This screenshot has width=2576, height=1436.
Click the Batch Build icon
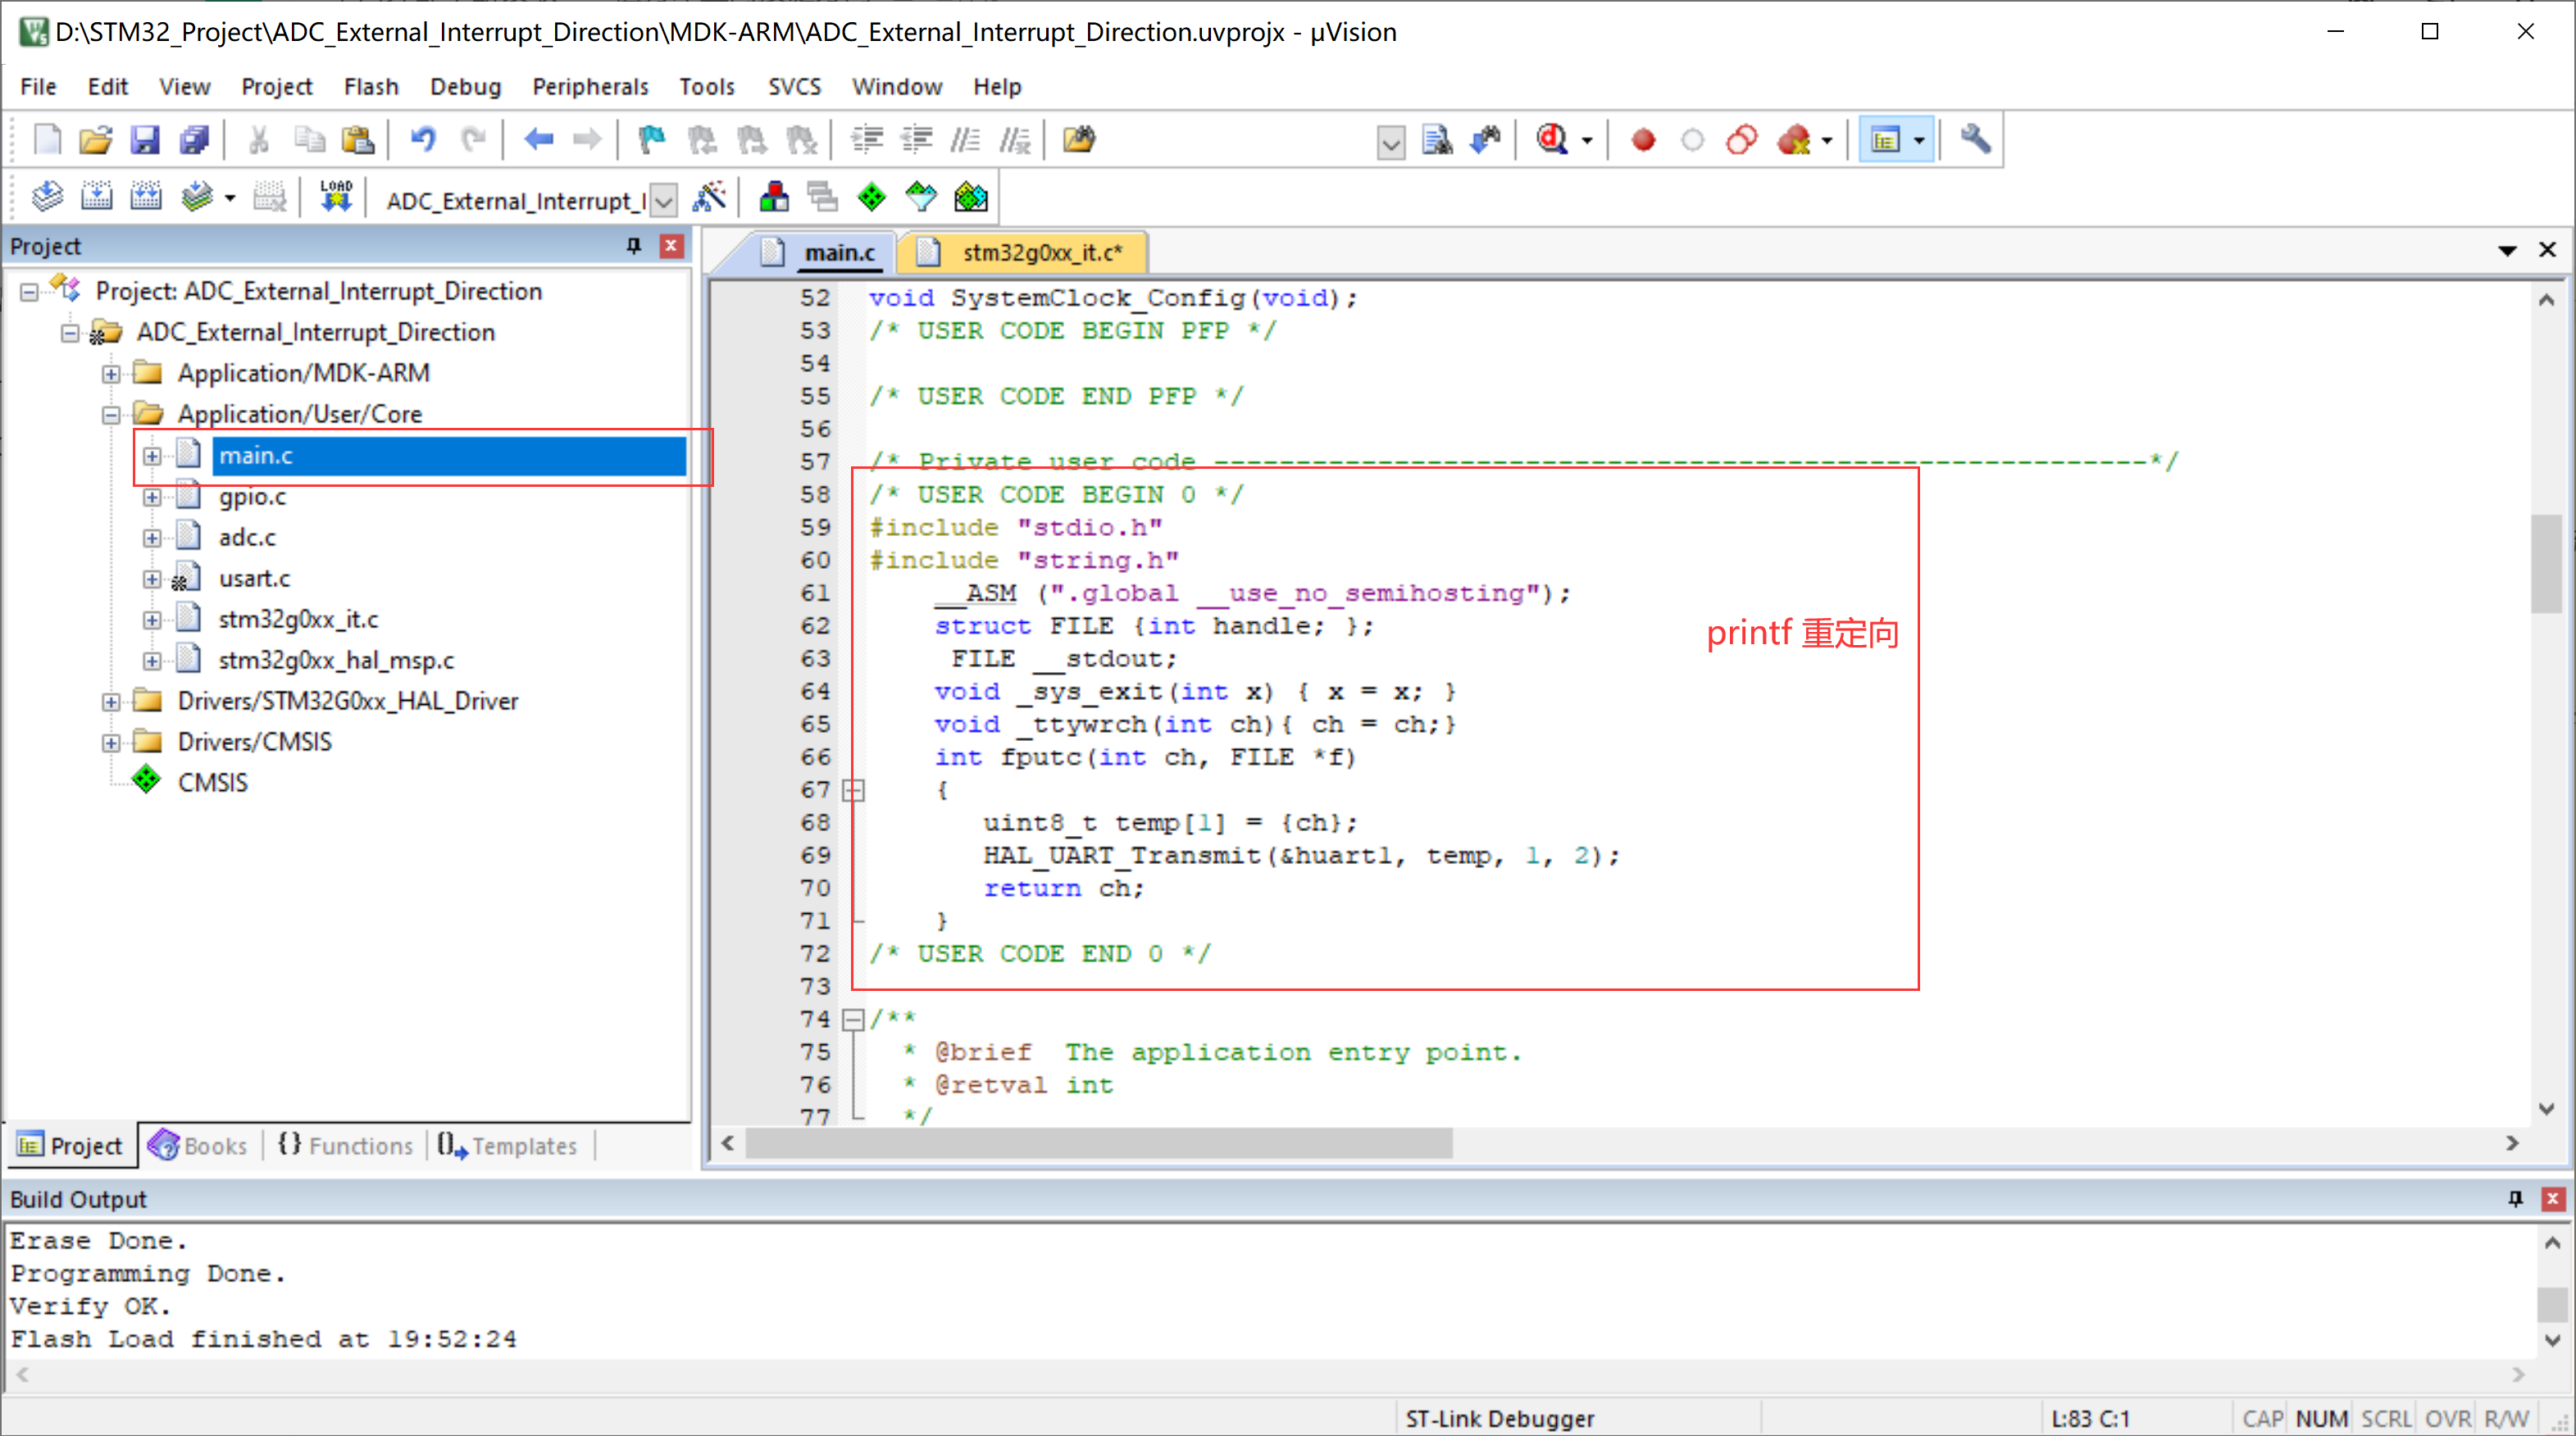(197, 197)
